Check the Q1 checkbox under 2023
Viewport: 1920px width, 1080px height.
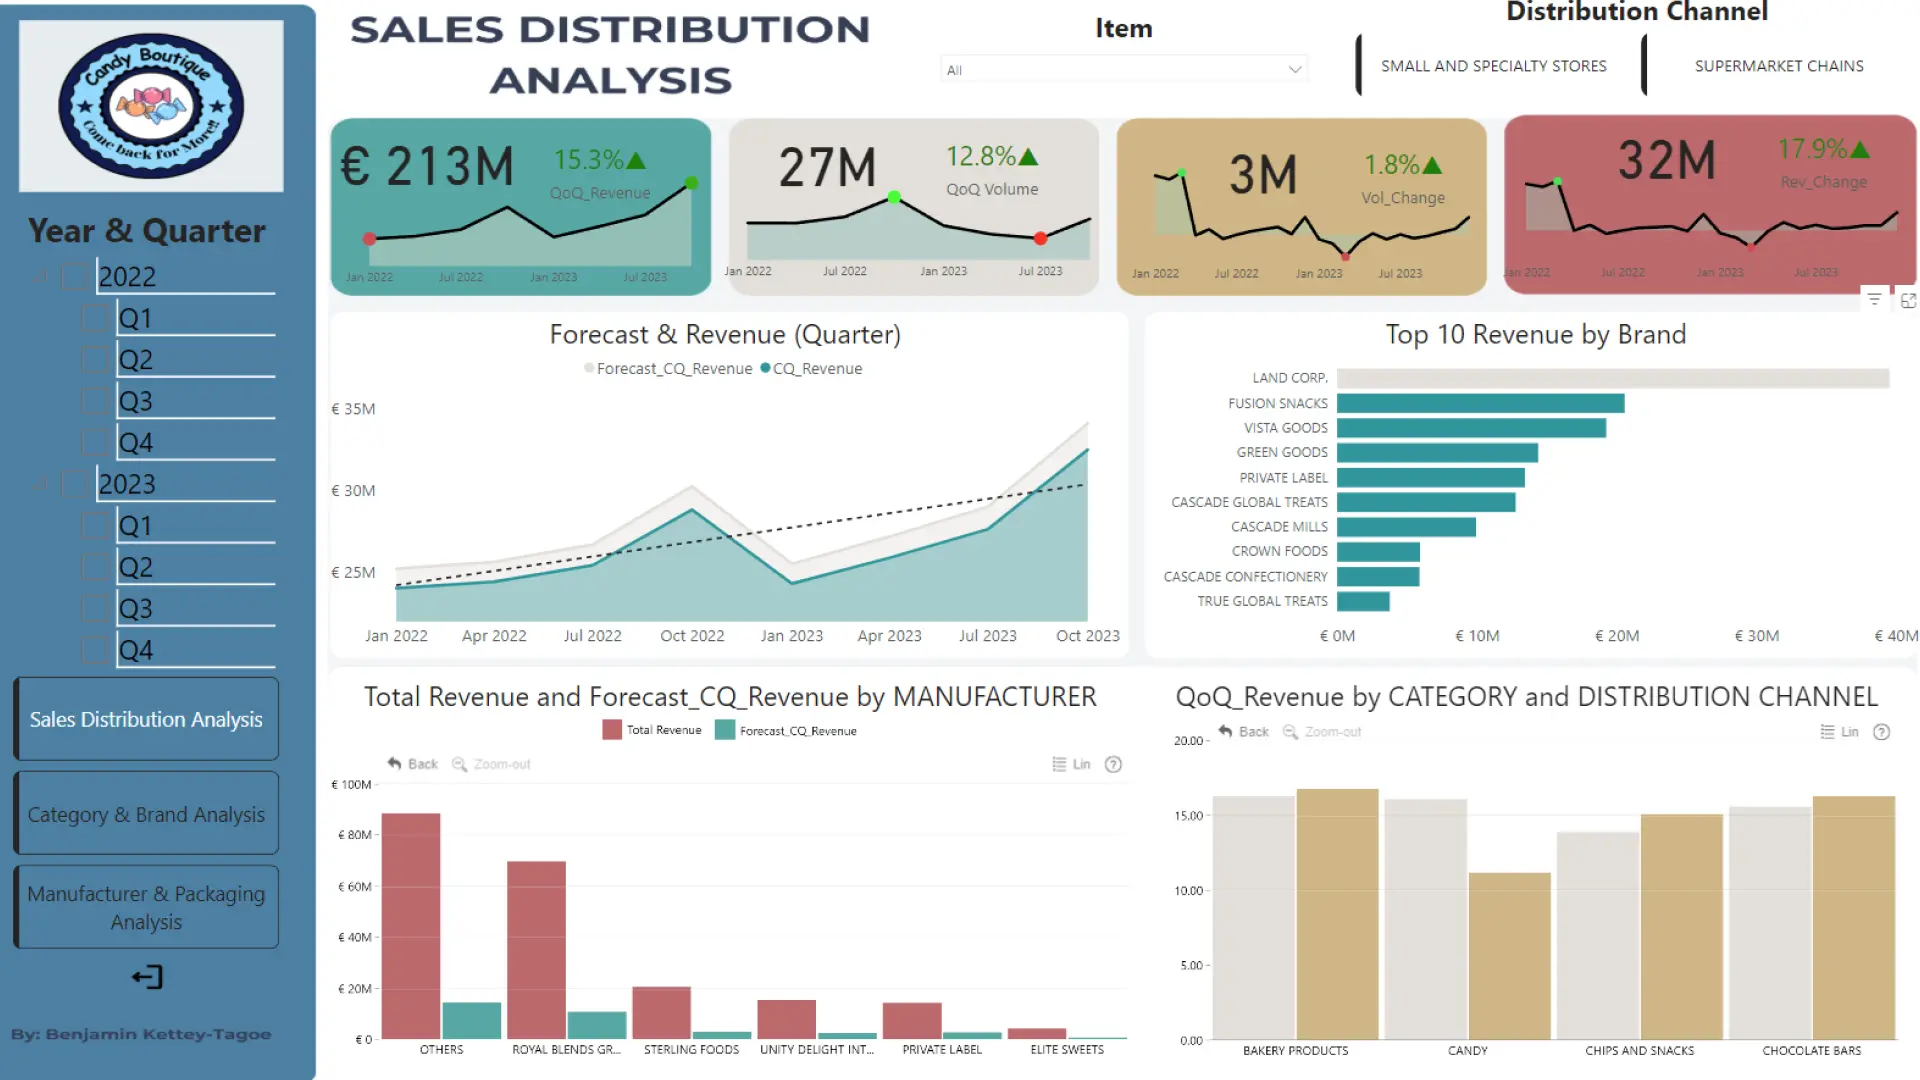(96, 526)
